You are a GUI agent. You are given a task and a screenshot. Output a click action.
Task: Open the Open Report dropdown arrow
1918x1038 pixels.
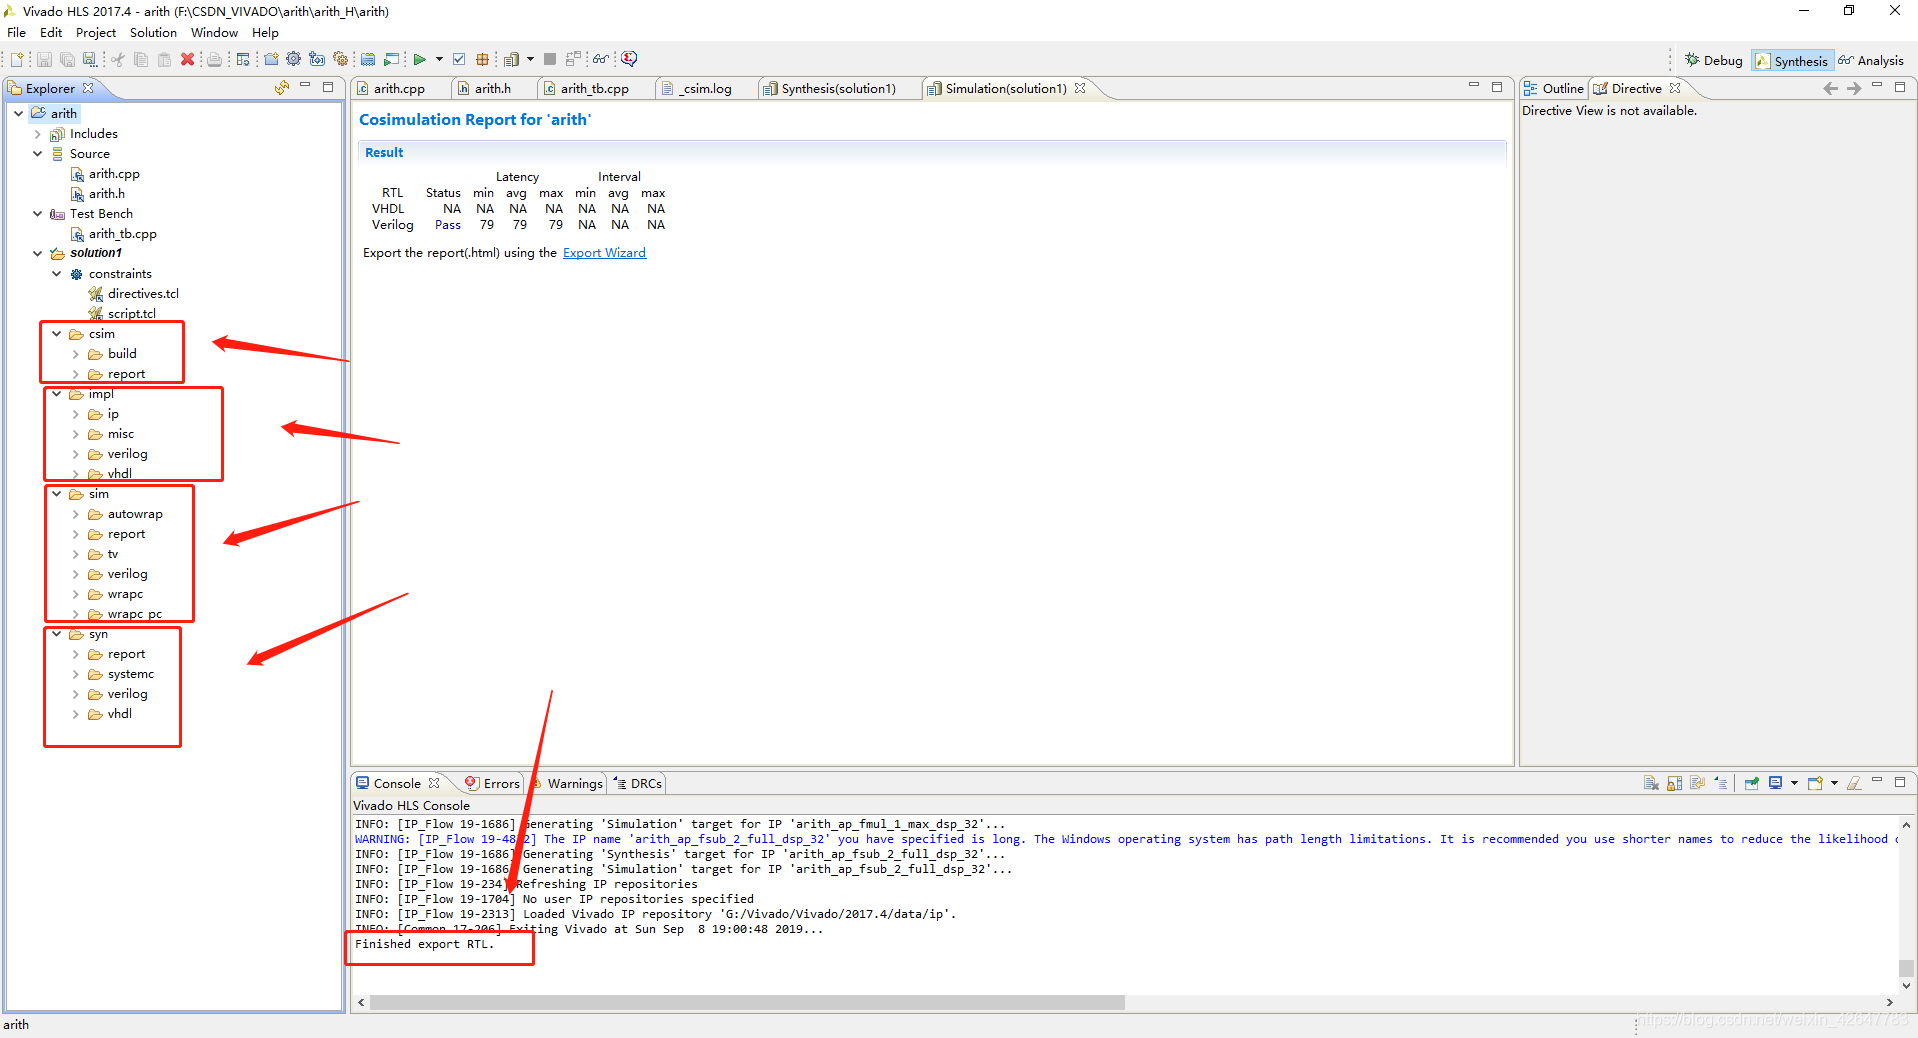530,59
